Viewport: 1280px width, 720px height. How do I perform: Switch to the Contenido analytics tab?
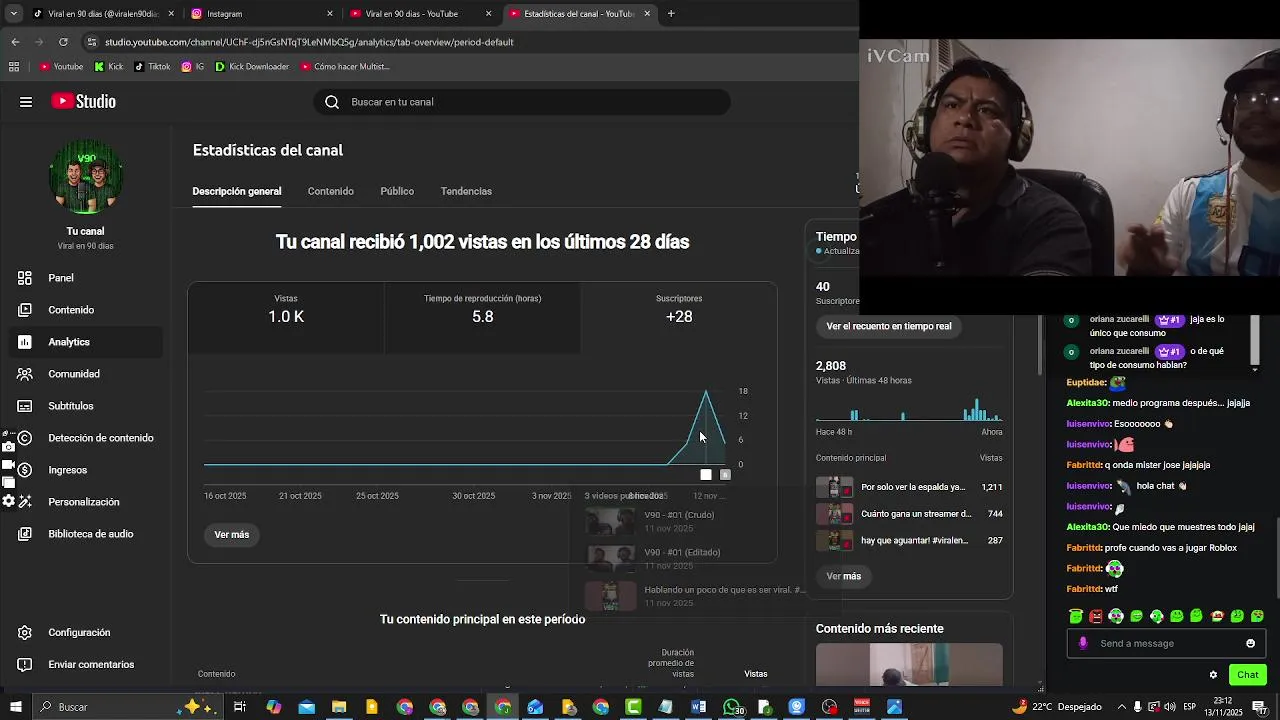(331, 191)
